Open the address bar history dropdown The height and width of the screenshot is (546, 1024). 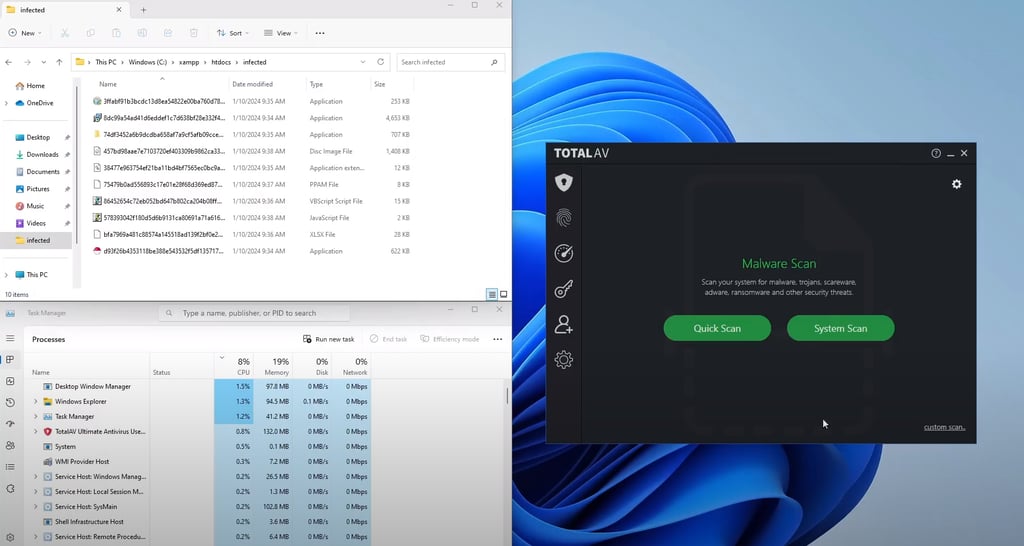[x=363, y=62]
